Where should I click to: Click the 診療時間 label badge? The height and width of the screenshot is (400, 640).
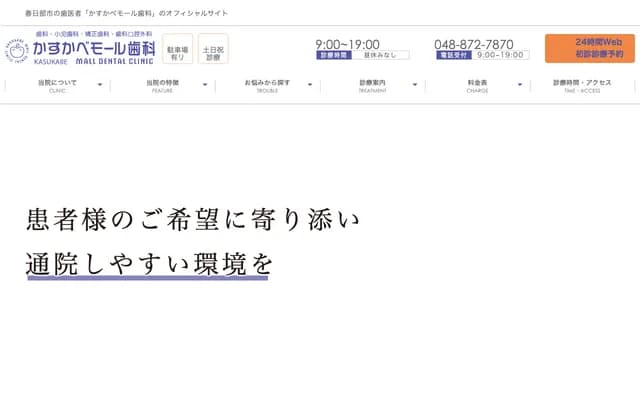click(332, 56)
